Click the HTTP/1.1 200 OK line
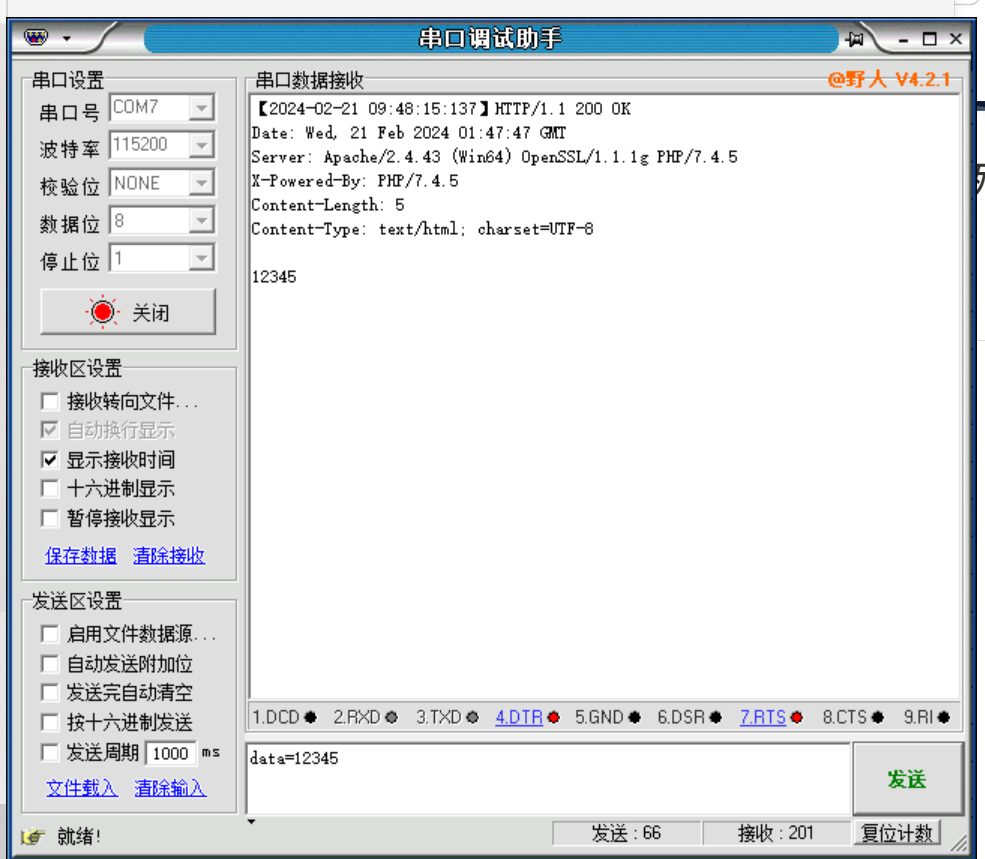 pos(442,109)
